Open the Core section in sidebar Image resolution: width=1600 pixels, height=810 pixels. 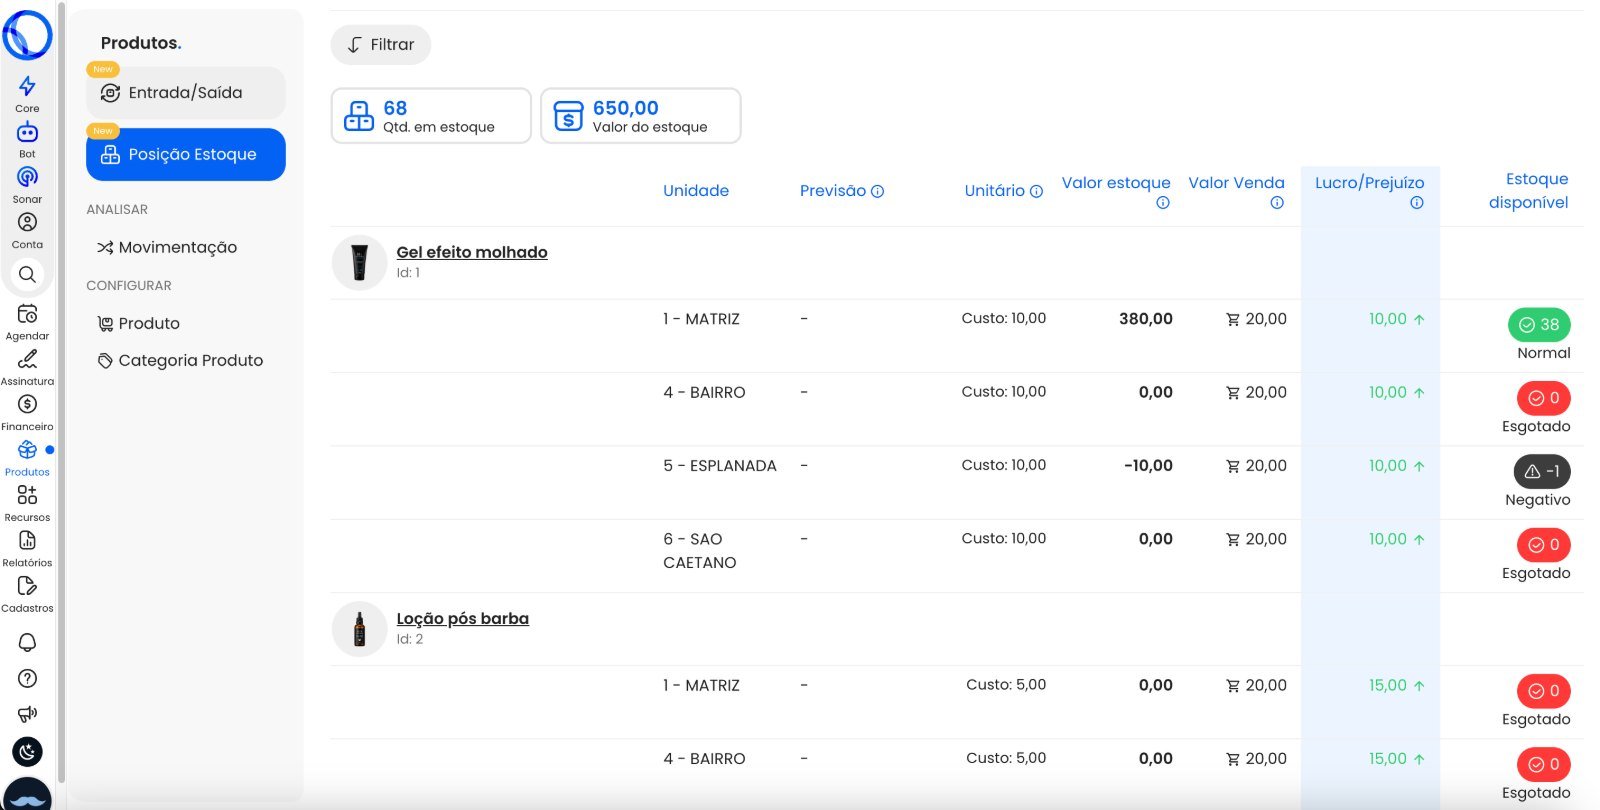point(27,93)
